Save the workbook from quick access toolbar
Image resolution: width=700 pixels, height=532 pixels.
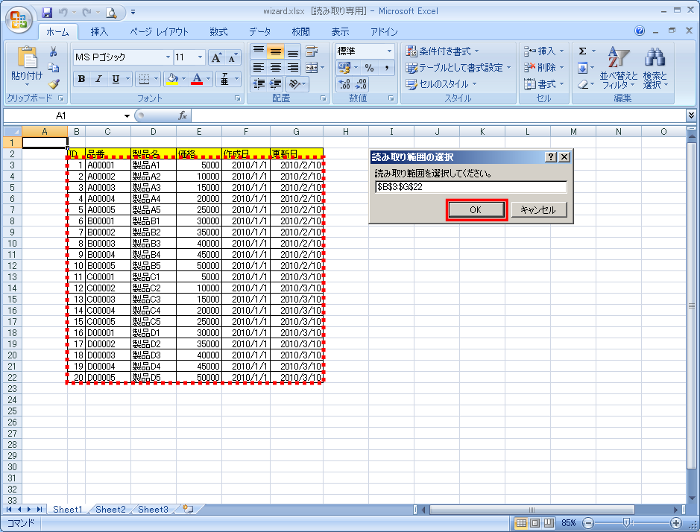tap(47, 12)
